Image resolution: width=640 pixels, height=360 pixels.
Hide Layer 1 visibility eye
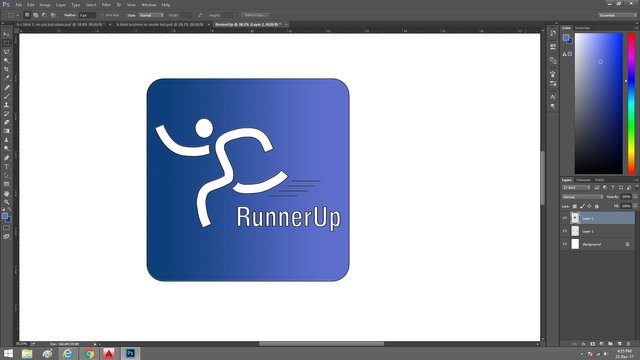[x=565, y=231]
